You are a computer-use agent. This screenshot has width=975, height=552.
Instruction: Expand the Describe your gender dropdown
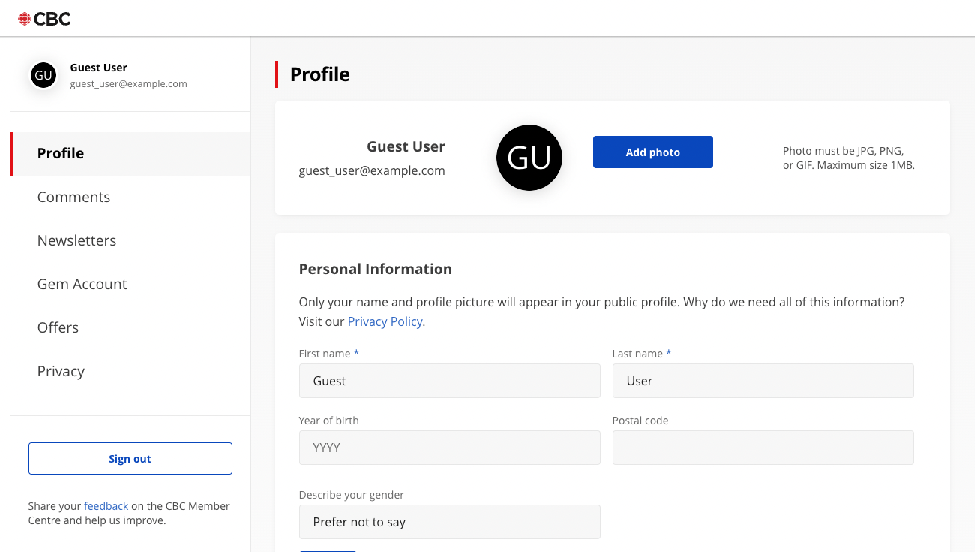tap(450, 522)
